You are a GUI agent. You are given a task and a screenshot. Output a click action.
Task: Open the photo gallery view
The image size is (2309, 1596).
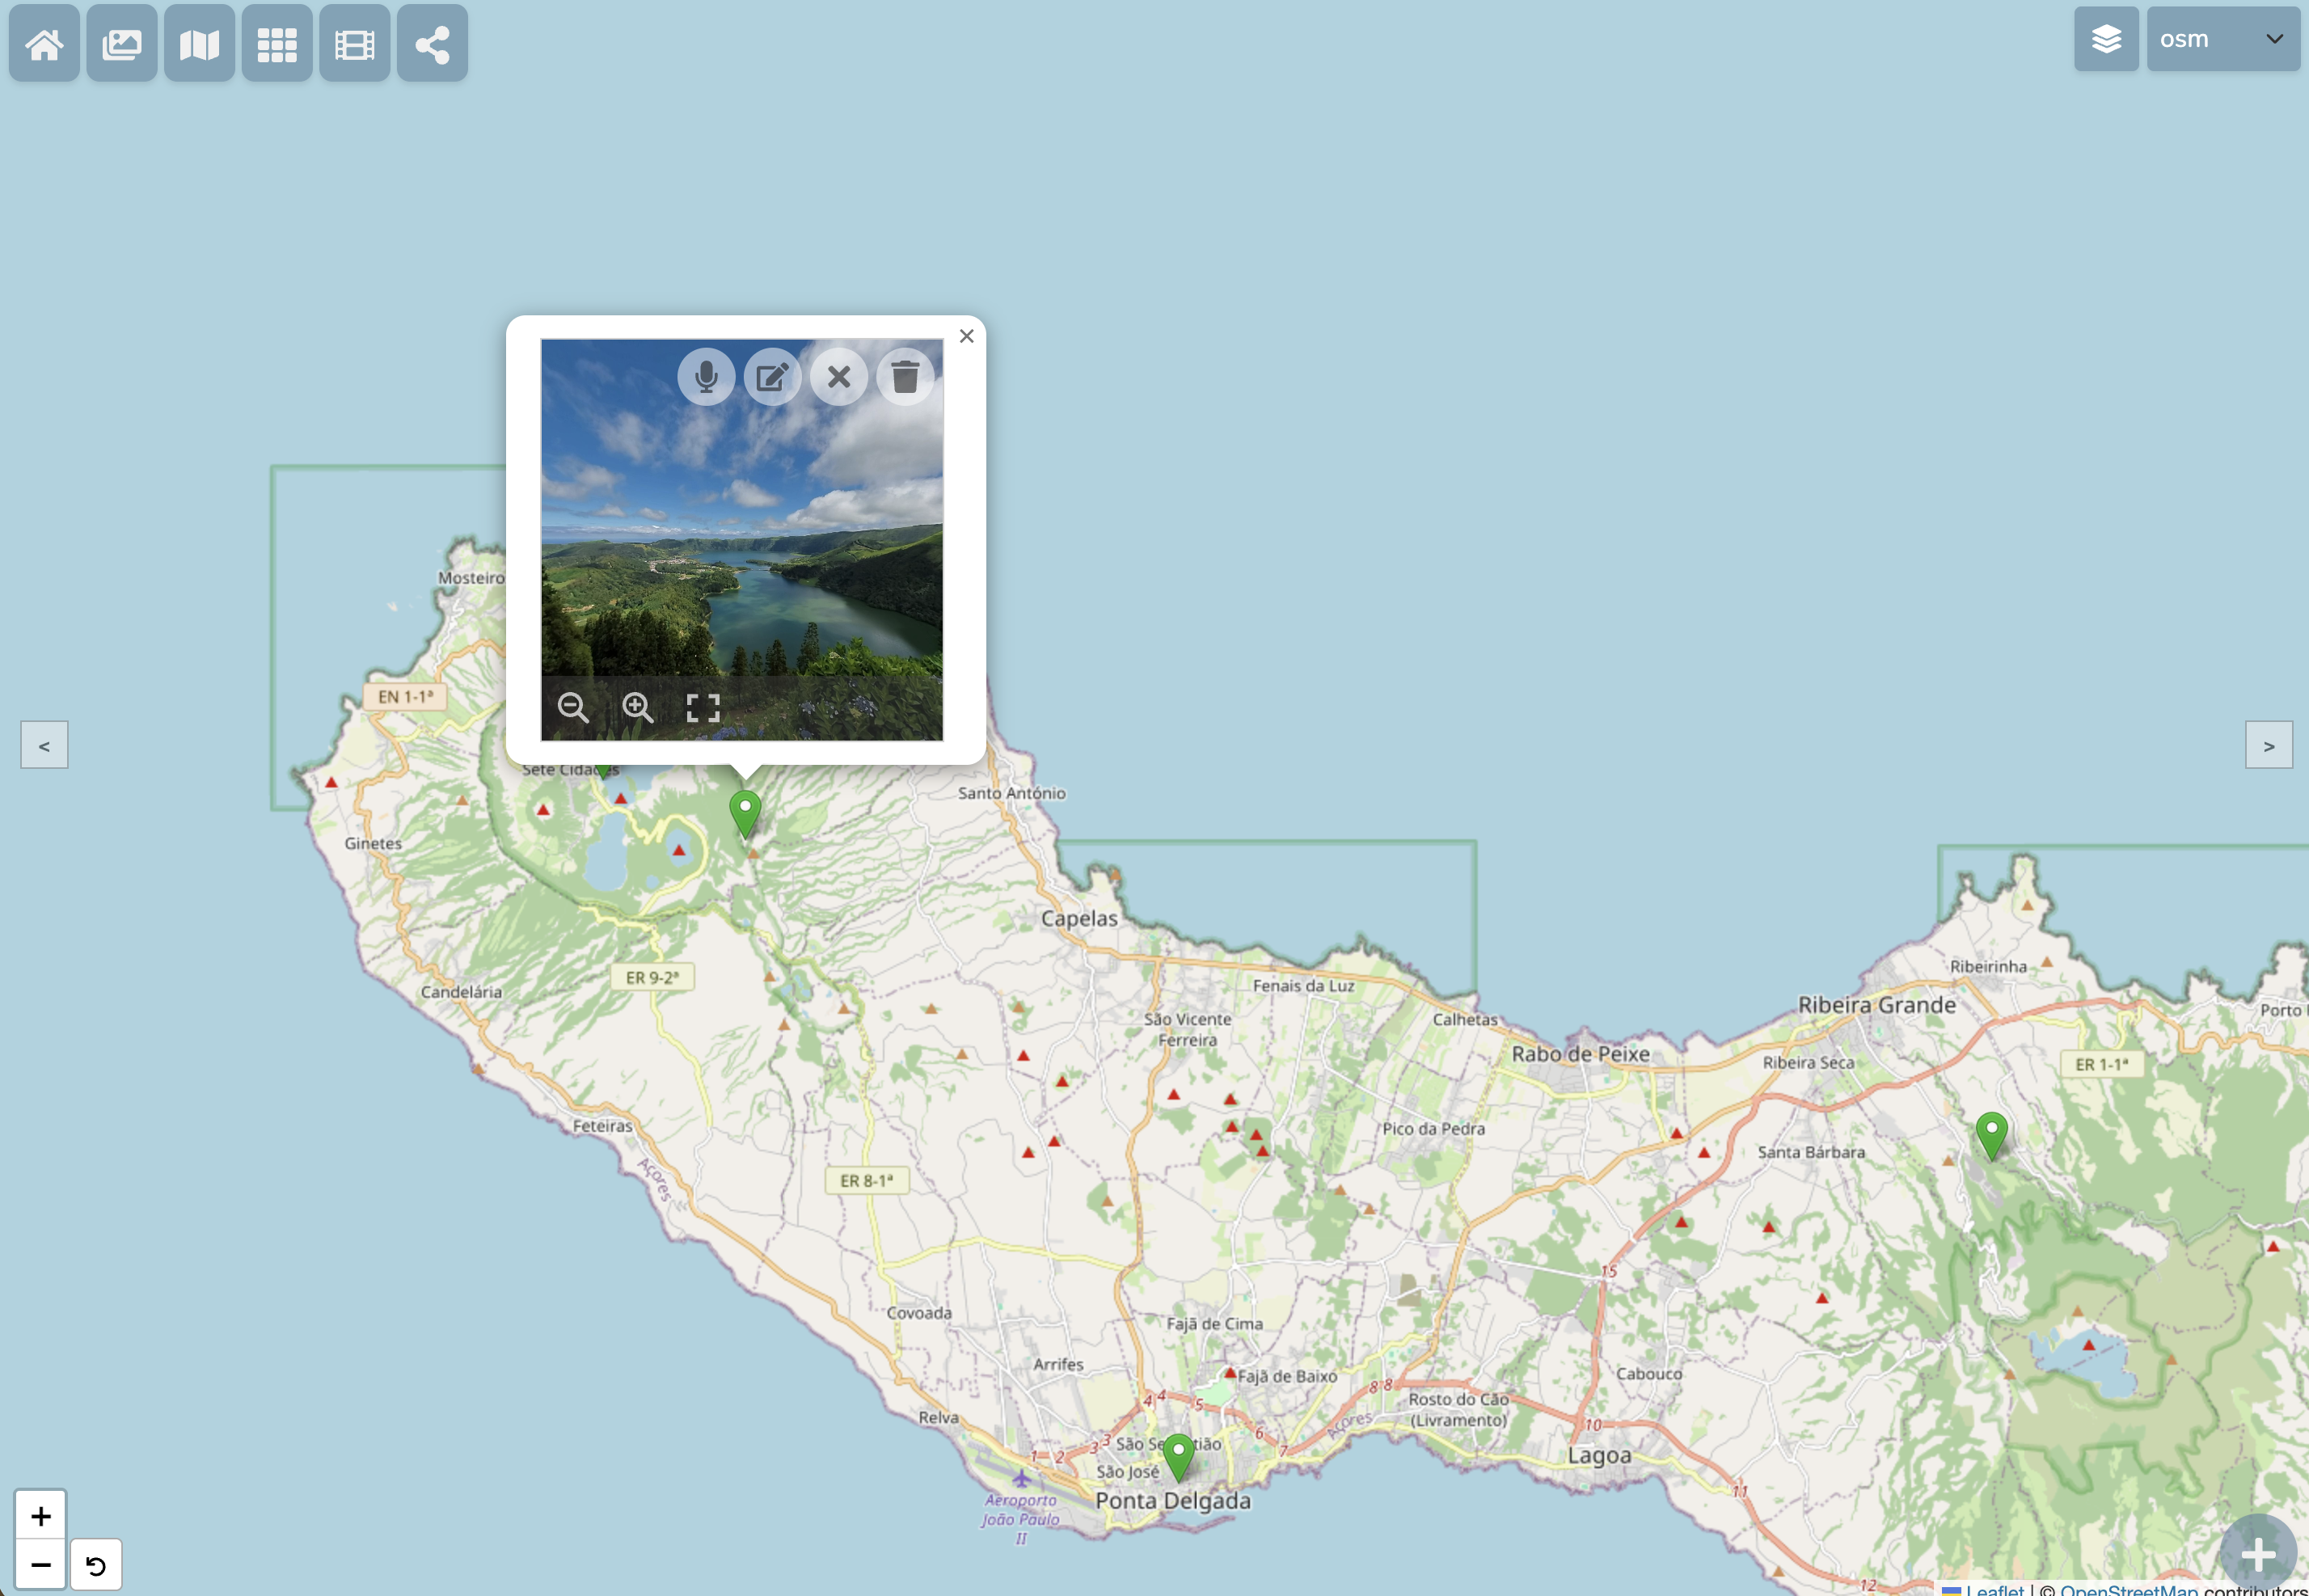tap(121, 42)
